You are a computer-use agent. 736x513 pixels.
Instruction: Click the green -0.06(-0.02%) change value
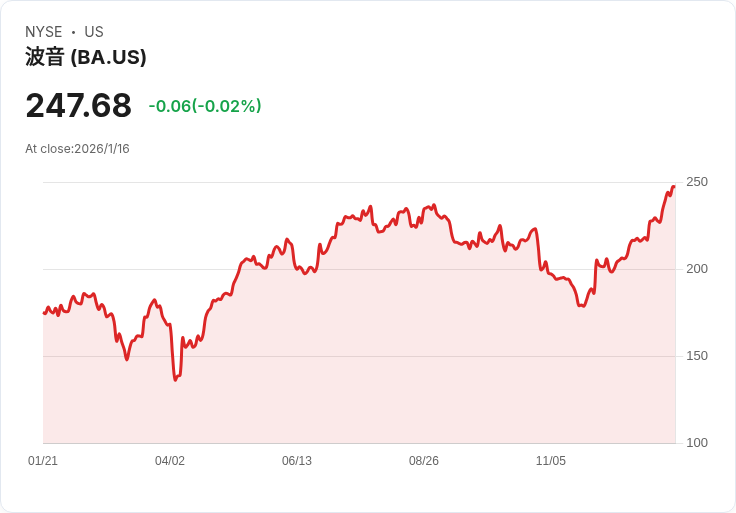tap(205, 106)
